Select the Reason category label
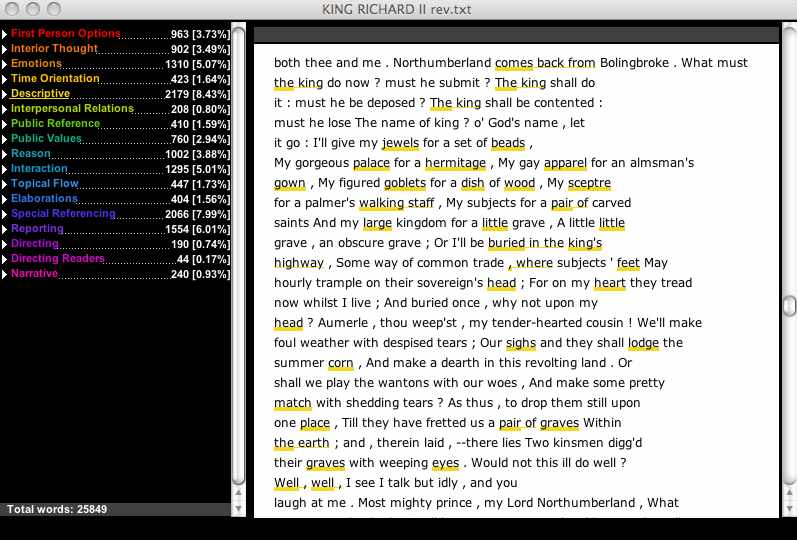Screen dimensions: 797x540 pos(30,153)
